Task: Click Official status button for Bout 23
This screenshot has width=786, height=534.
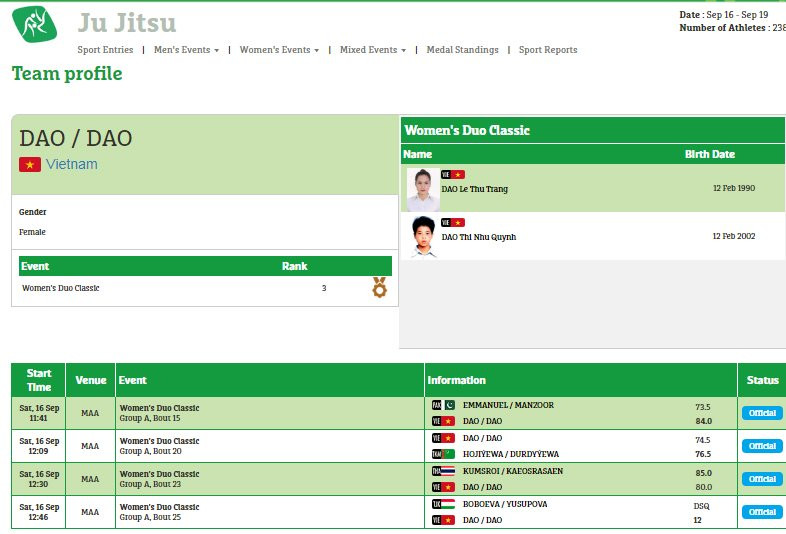Action: pos(762,479)
